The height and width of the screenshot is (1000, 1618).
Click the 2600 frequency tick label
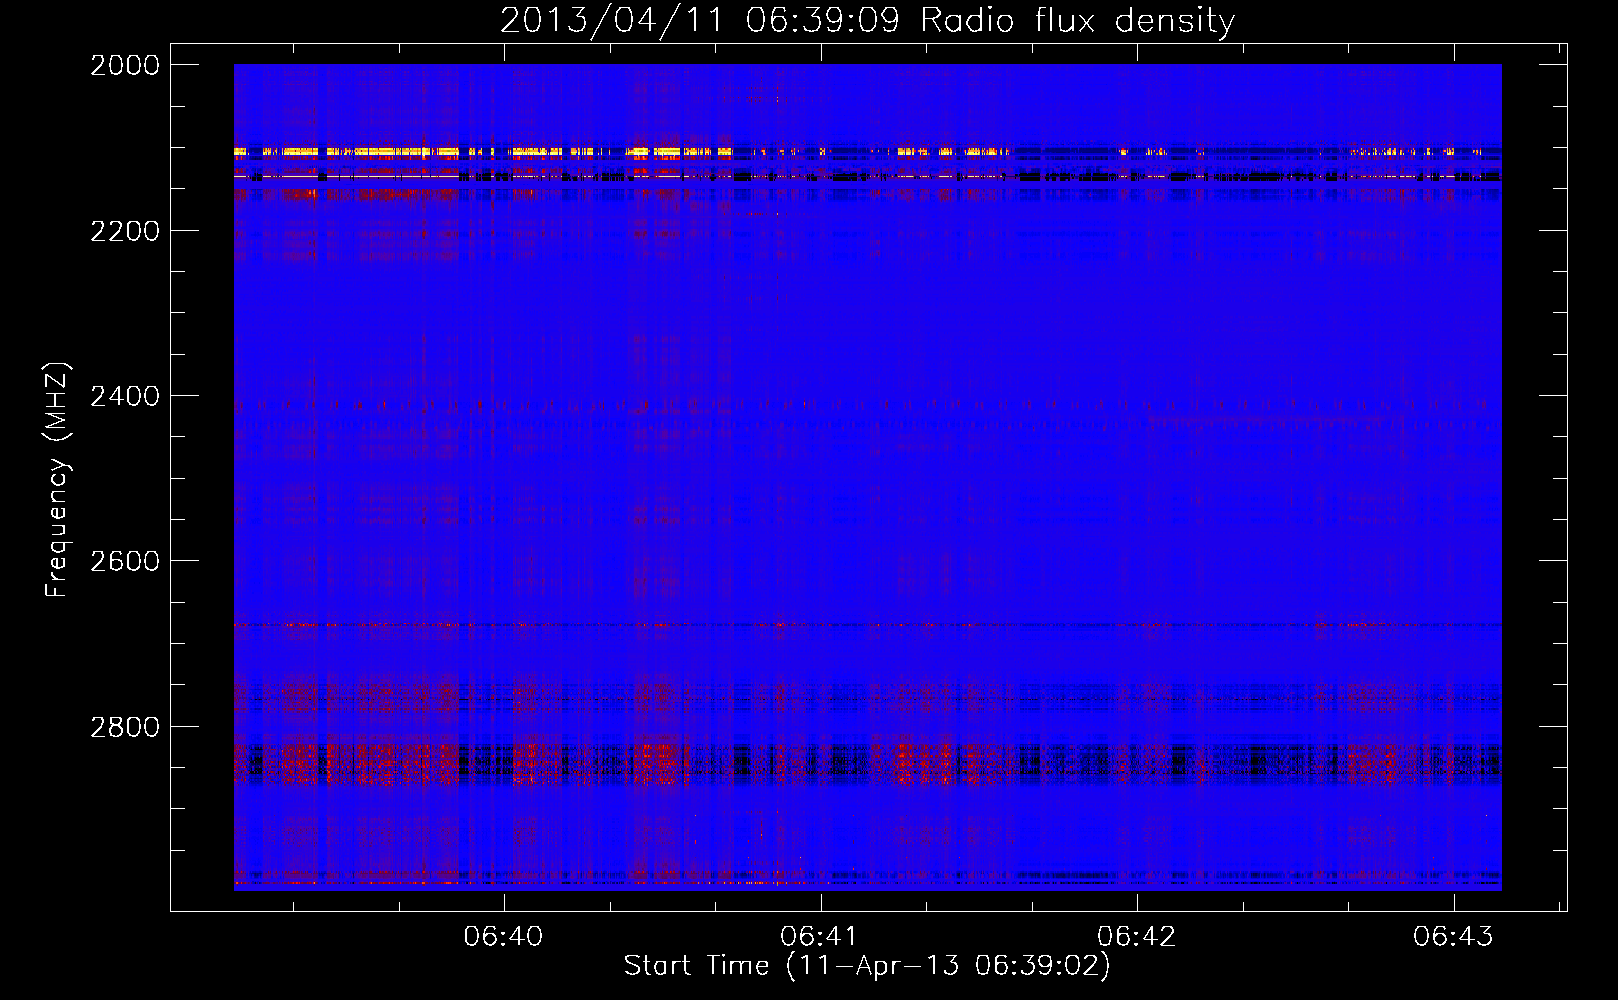tap(125, 561)
